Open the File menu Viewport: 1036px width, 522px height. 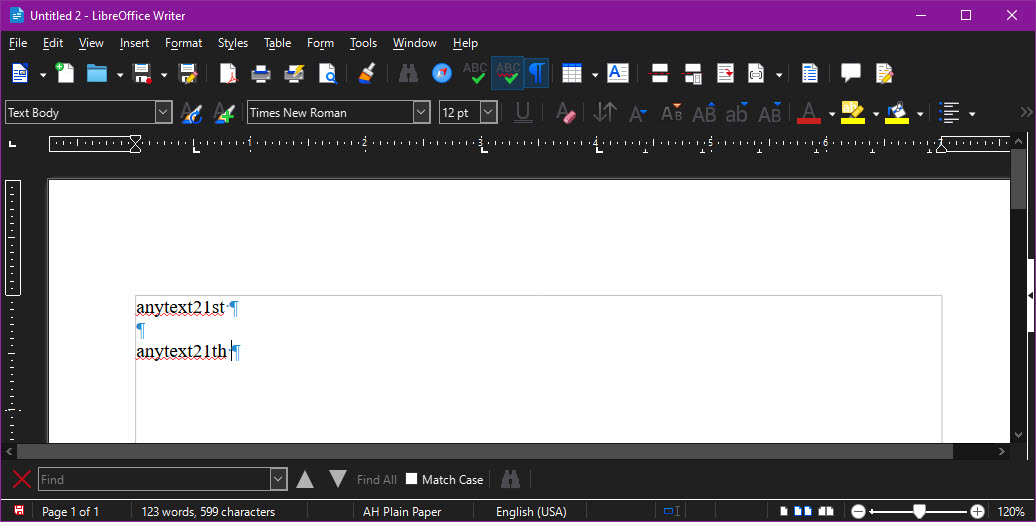pos(18,43)
